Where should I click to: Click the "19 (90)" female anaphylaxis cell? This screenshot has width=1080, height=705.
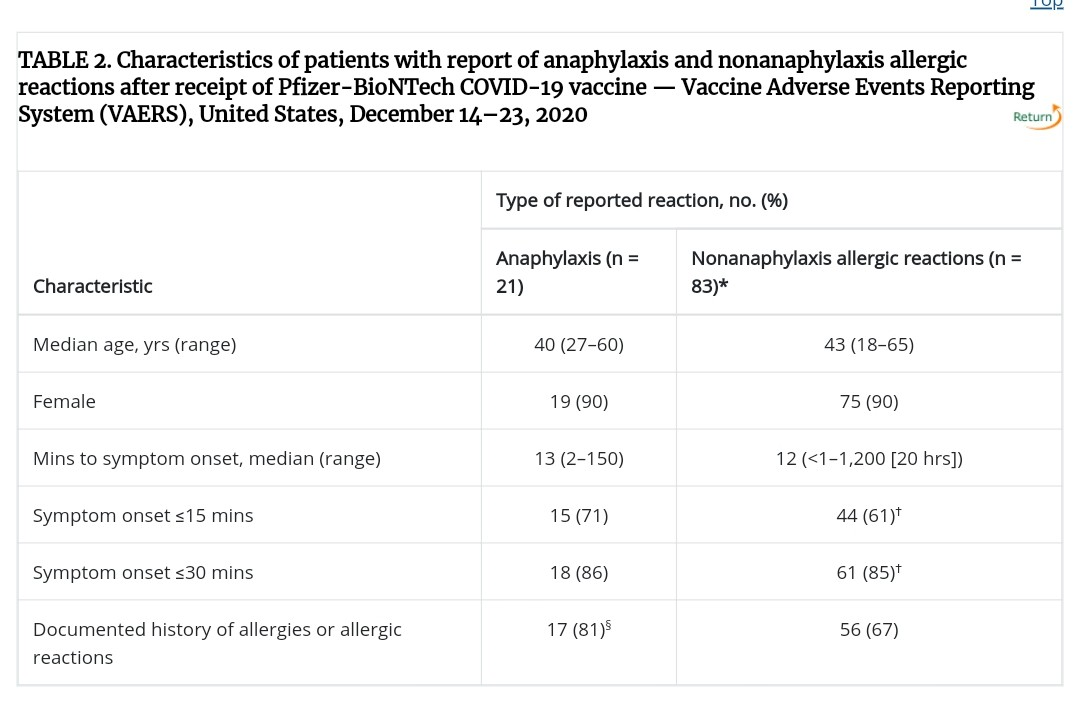(x=578, y=401)
